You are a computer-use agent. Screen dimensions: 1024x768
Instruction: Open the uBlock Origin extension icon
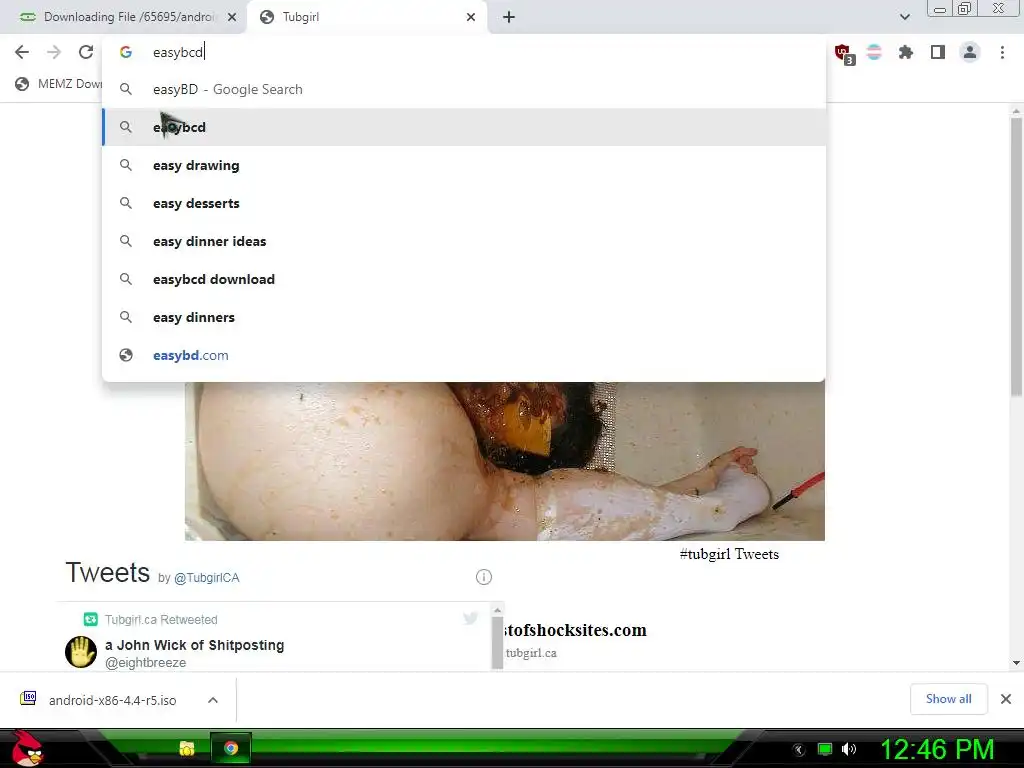[x=844, y=53]
